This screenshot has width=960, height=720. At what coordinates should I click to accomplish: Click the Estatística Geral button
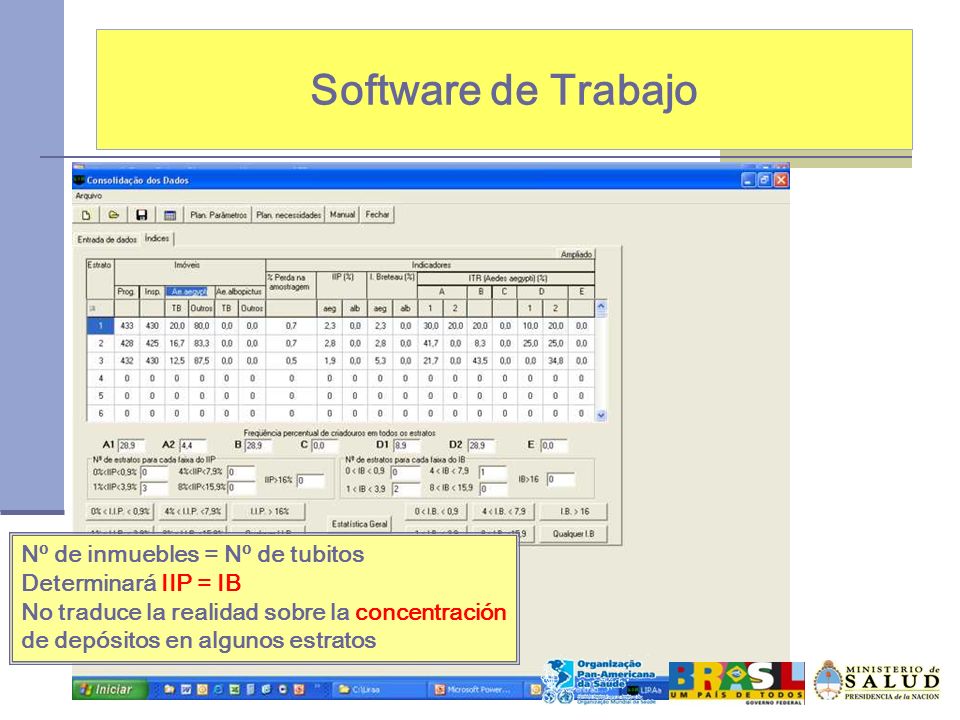pos(359,524)
